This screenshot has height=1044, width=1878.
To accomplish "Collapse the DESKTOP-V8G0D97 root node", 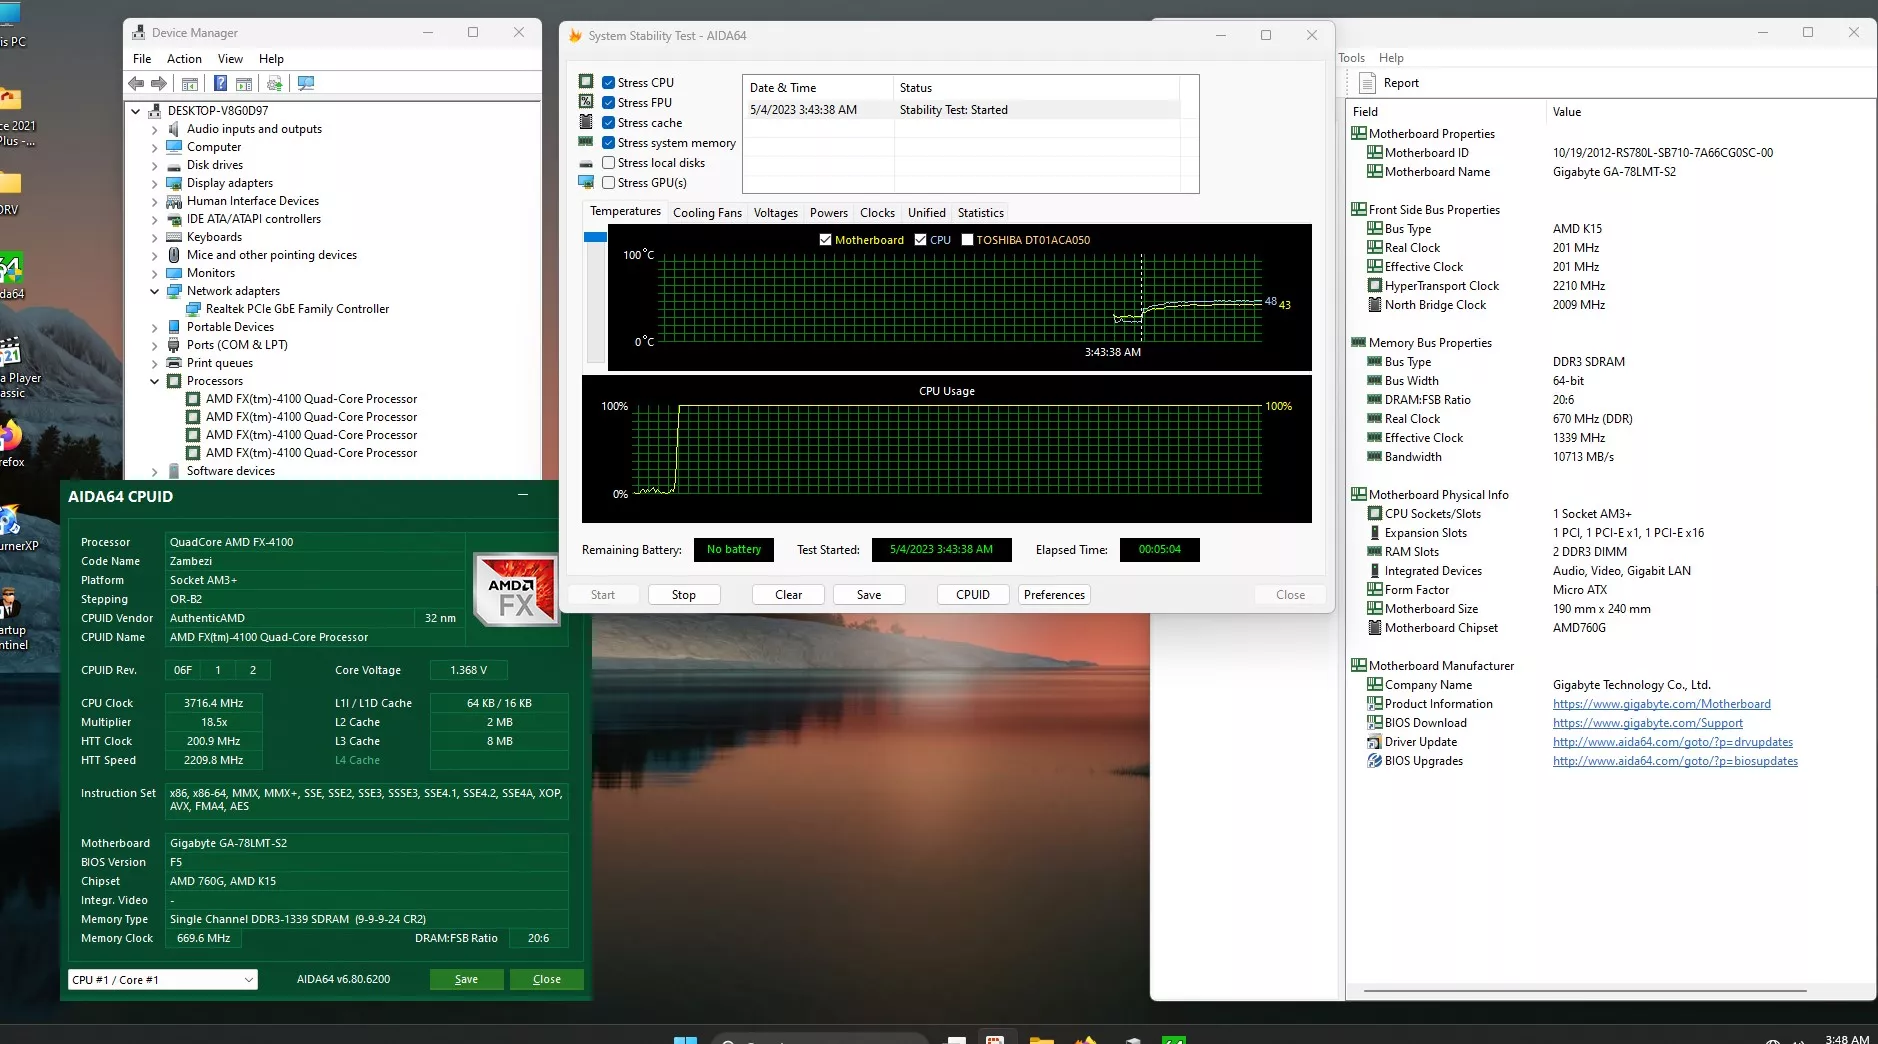I will [136, 111].
